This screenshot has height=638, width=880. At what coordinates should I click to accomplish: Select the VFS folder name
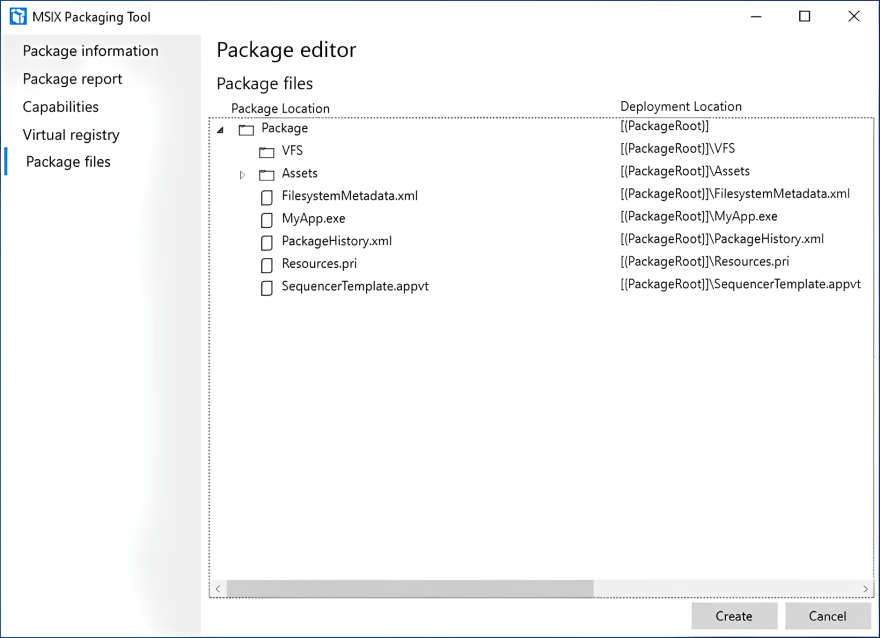[x=292, y=150]
